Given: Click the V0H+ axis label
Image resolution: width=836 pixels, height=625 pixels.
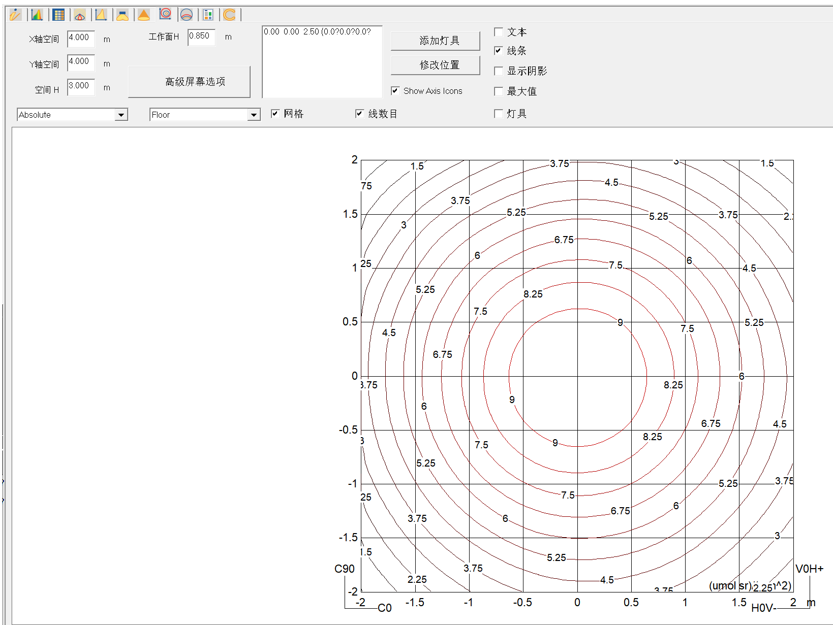Looking at the screenshot, I should (809, 569).
